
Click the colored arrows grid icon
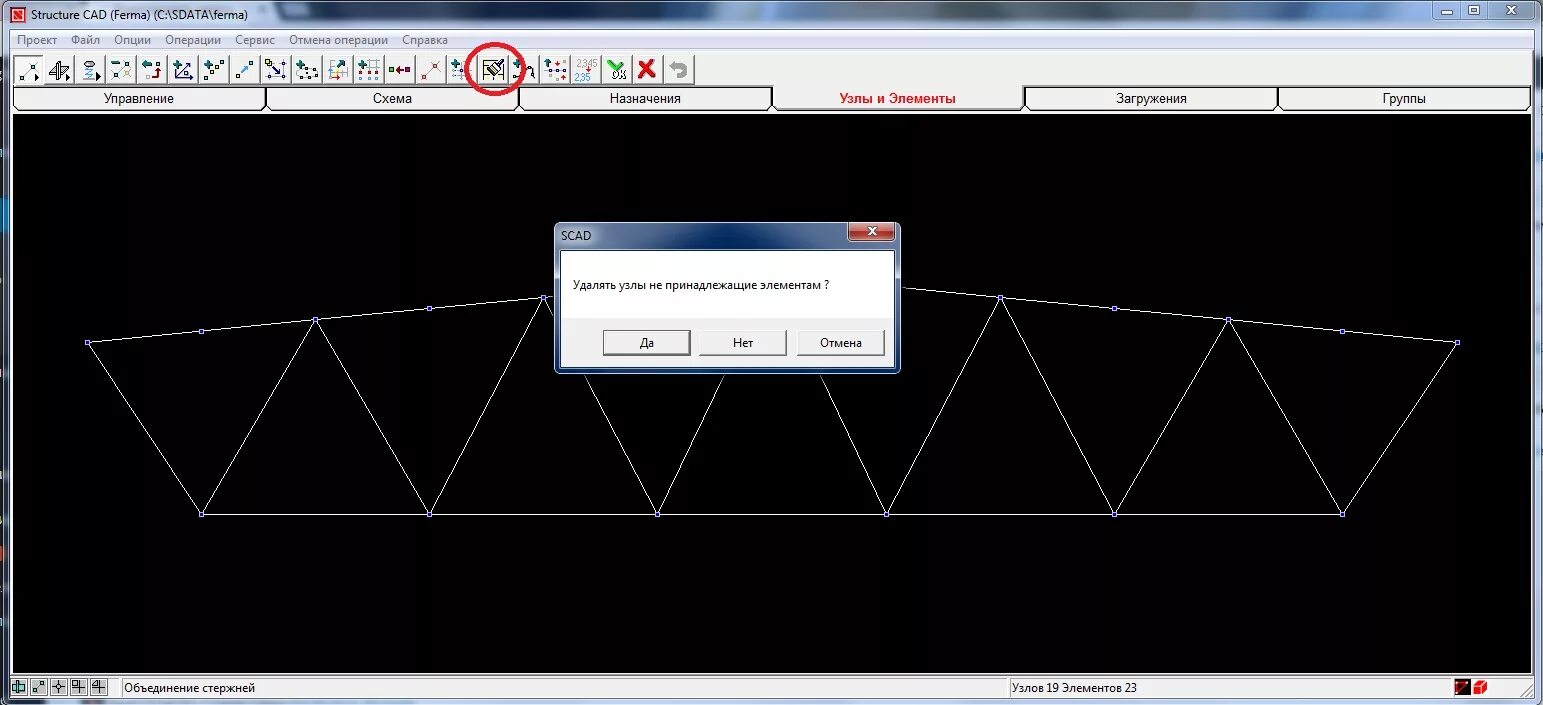[x=338, y=70]
